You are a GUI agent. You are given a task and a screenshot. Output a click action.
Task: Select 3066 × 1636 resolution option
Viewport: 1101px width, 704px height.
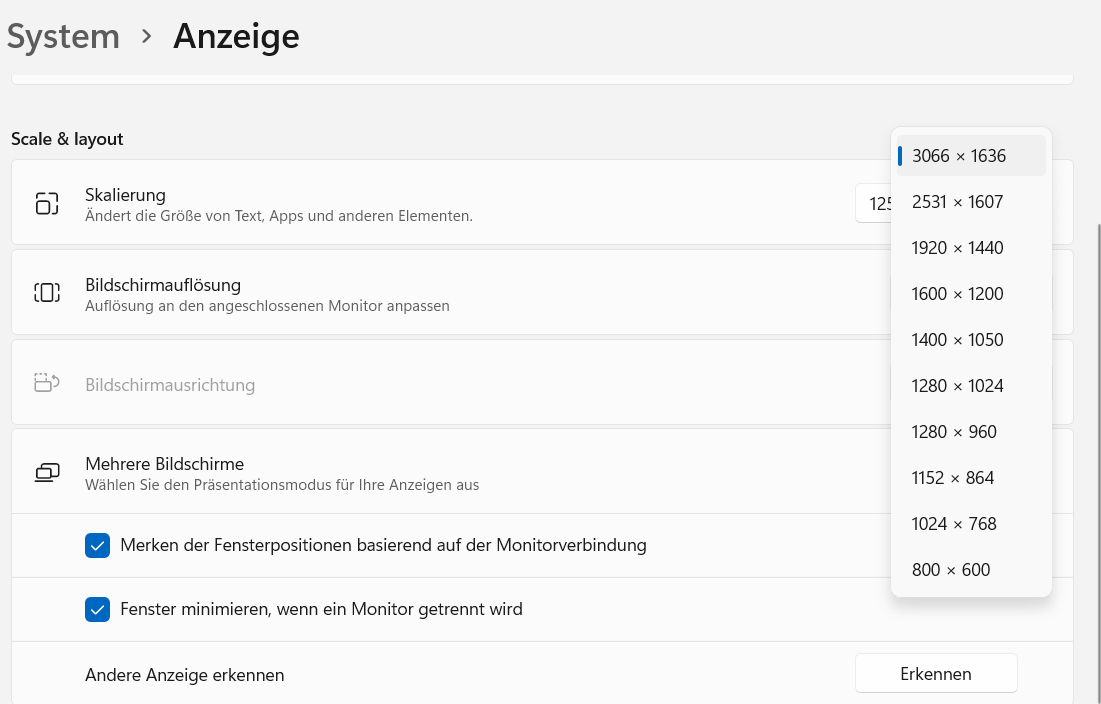tap(970, 156)
